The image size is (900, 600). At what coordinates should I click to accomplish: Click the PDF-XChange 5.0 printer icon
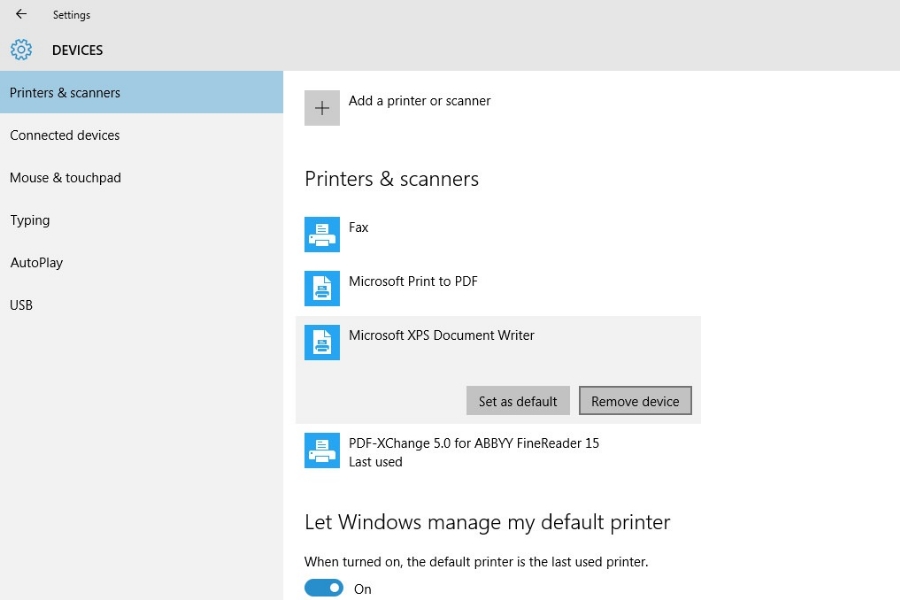click(x=322, y=451)
